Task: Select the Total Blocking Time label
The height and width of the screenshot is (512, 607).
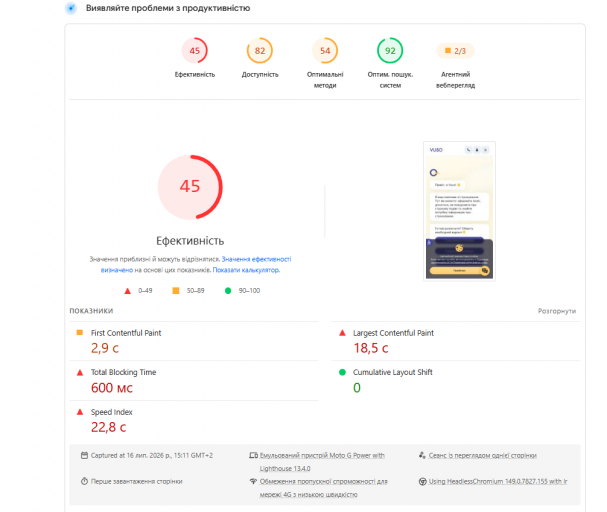Action: coord(123,372)
